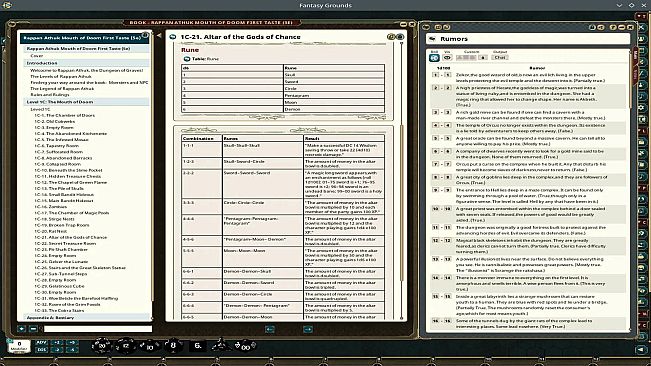Roll the percentile d00 die
651x366 pixels.
click(x=245, y=346)
